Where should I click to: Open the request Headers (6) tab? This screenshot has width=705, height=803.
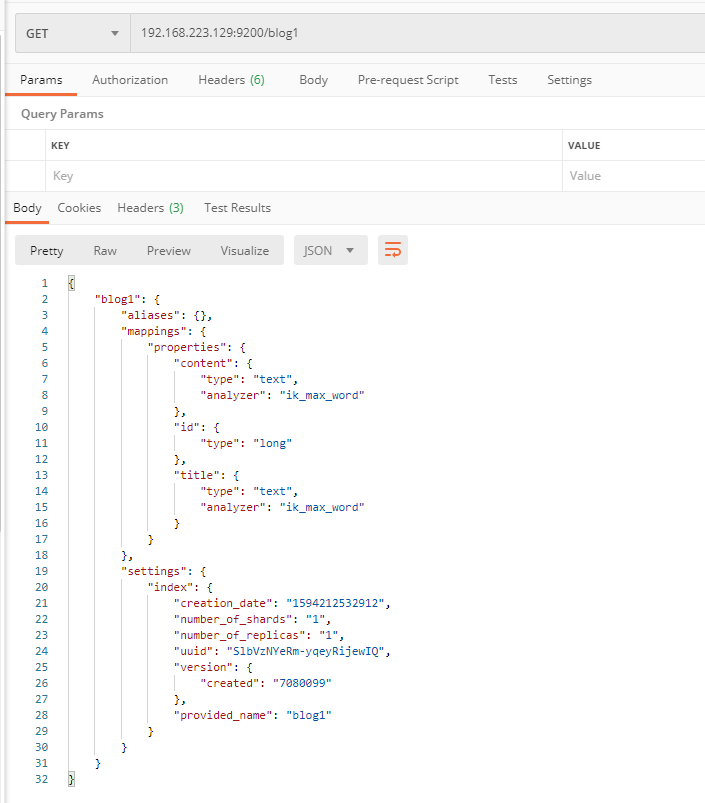point(231,80)
